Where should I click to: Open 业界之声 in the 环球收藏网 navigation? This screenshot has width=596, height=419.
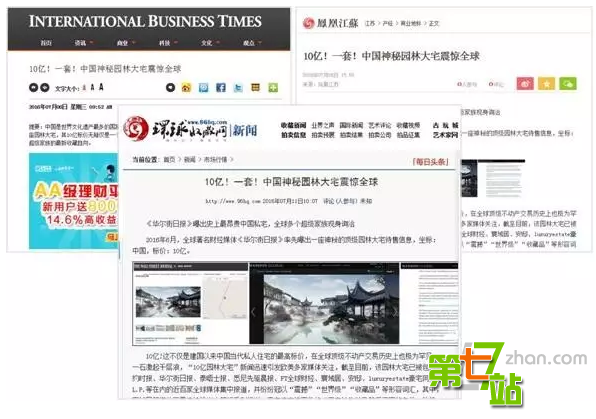pos(323,125)
